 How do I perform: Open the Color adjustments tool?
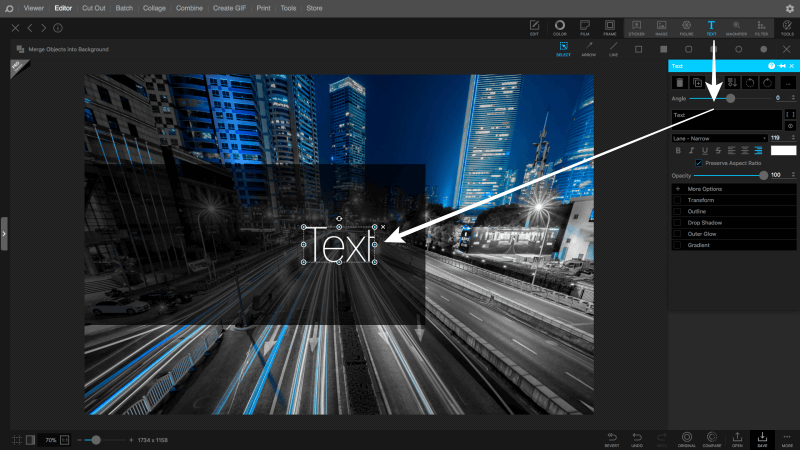click(x=560, y=28)
